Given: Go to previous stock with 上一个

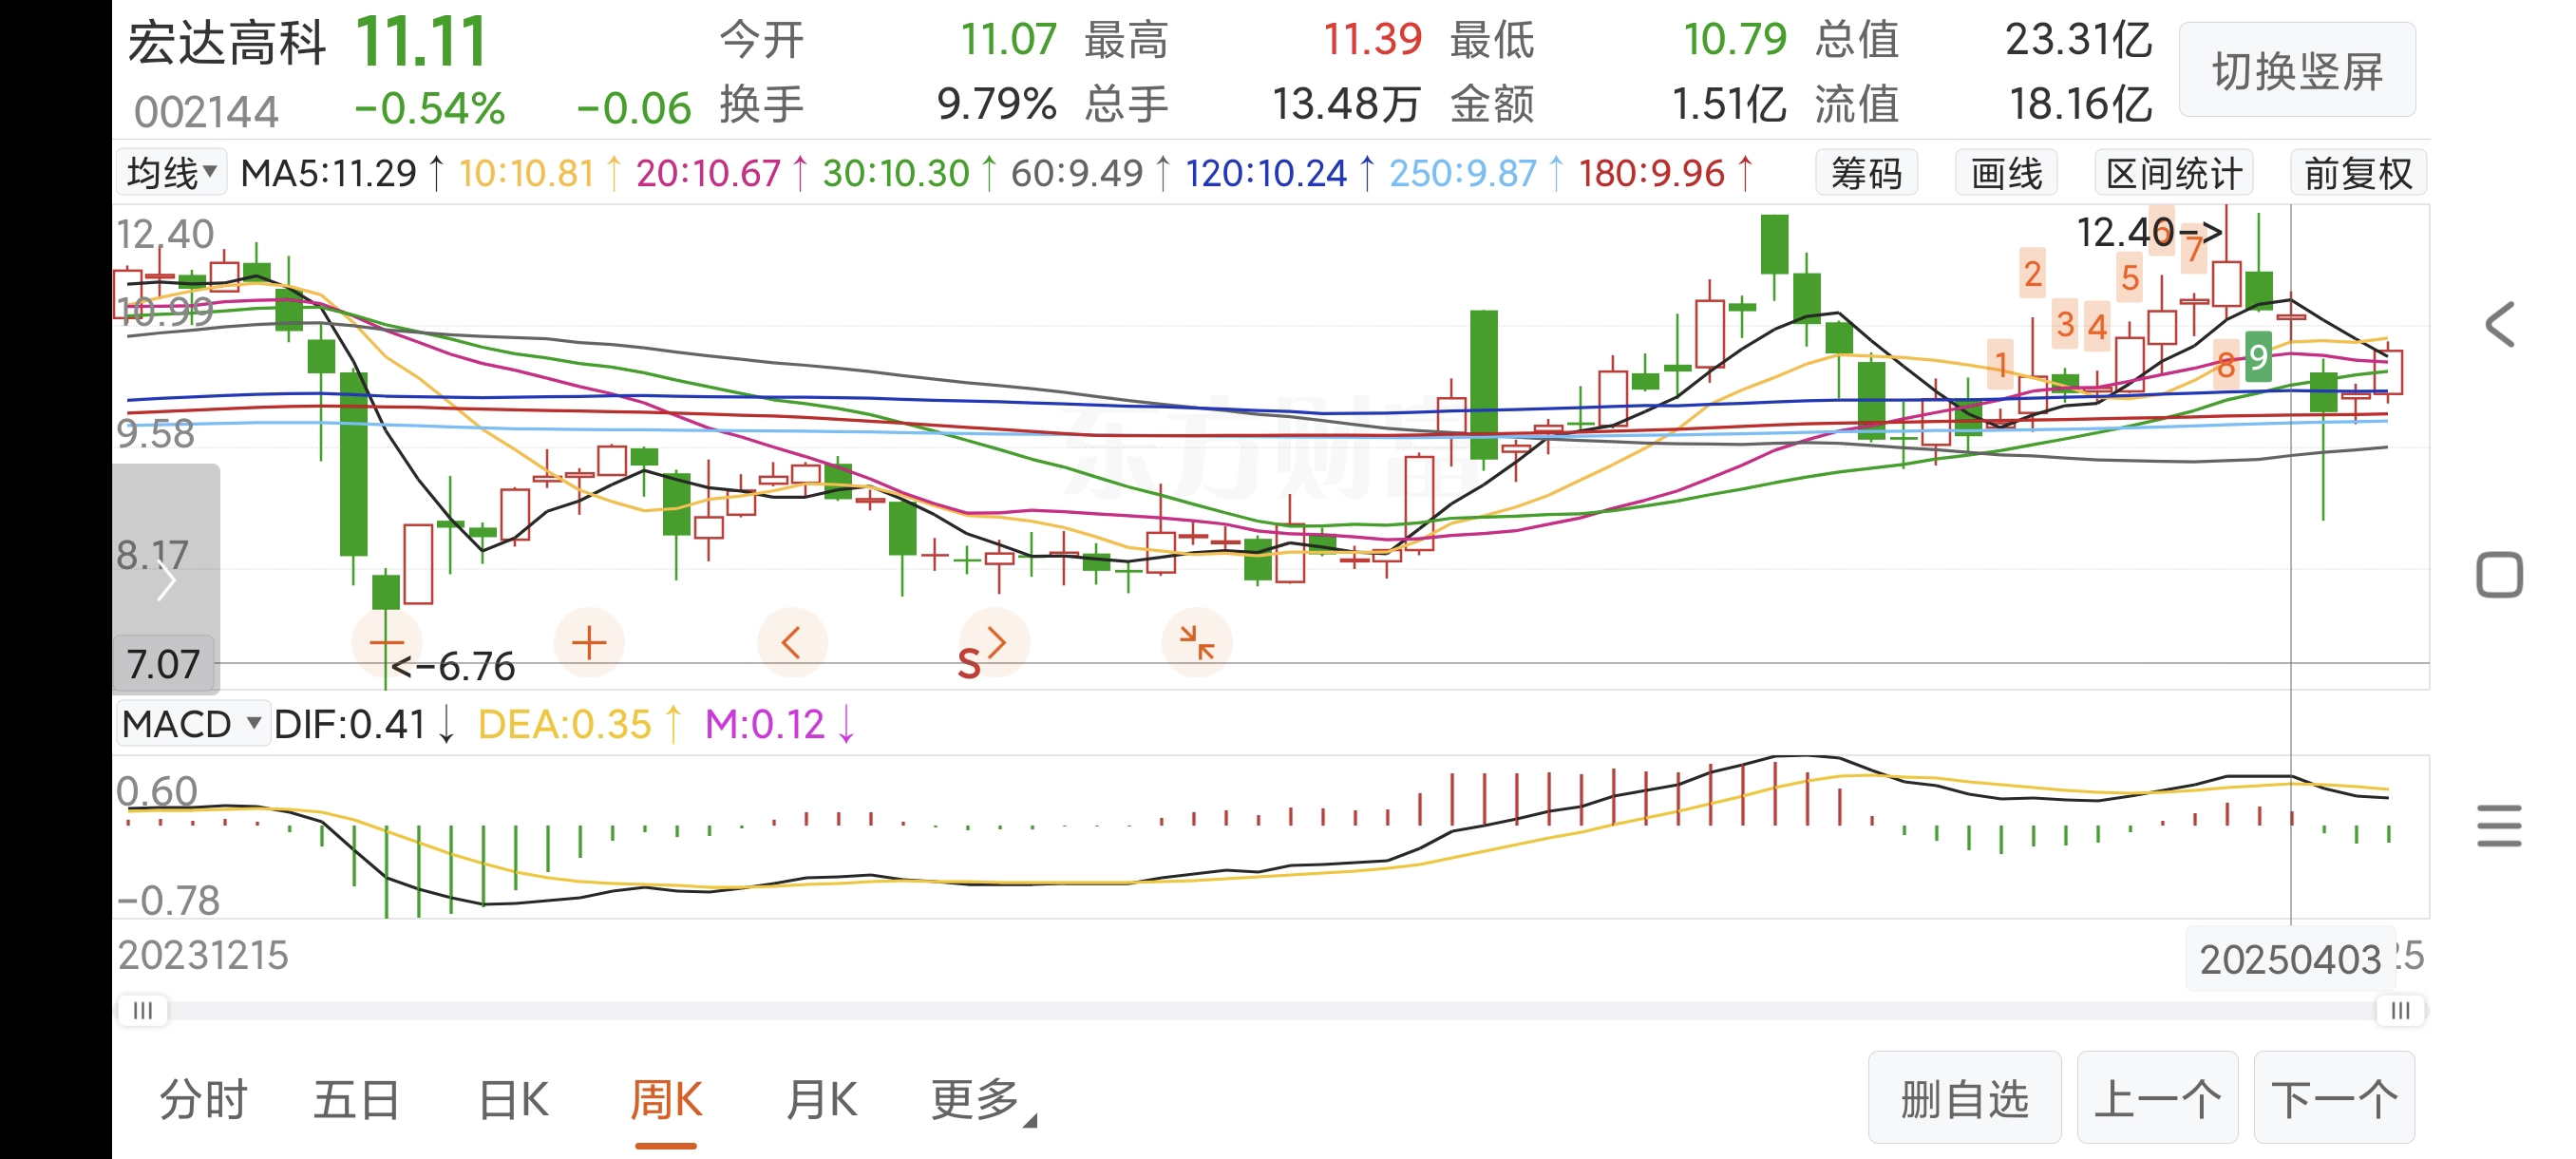Looking at the screenshot, I should [2157, 1098].
